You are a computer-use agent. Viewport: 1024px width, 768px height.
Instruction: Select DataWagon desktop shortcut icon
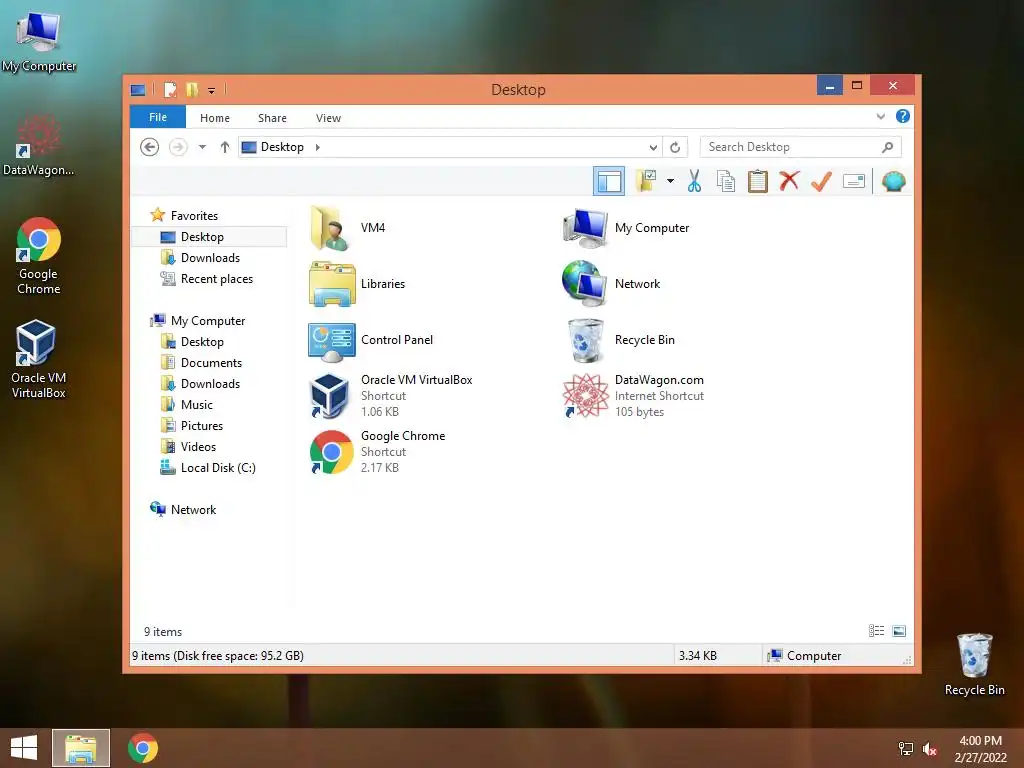[x=38, y=146]
